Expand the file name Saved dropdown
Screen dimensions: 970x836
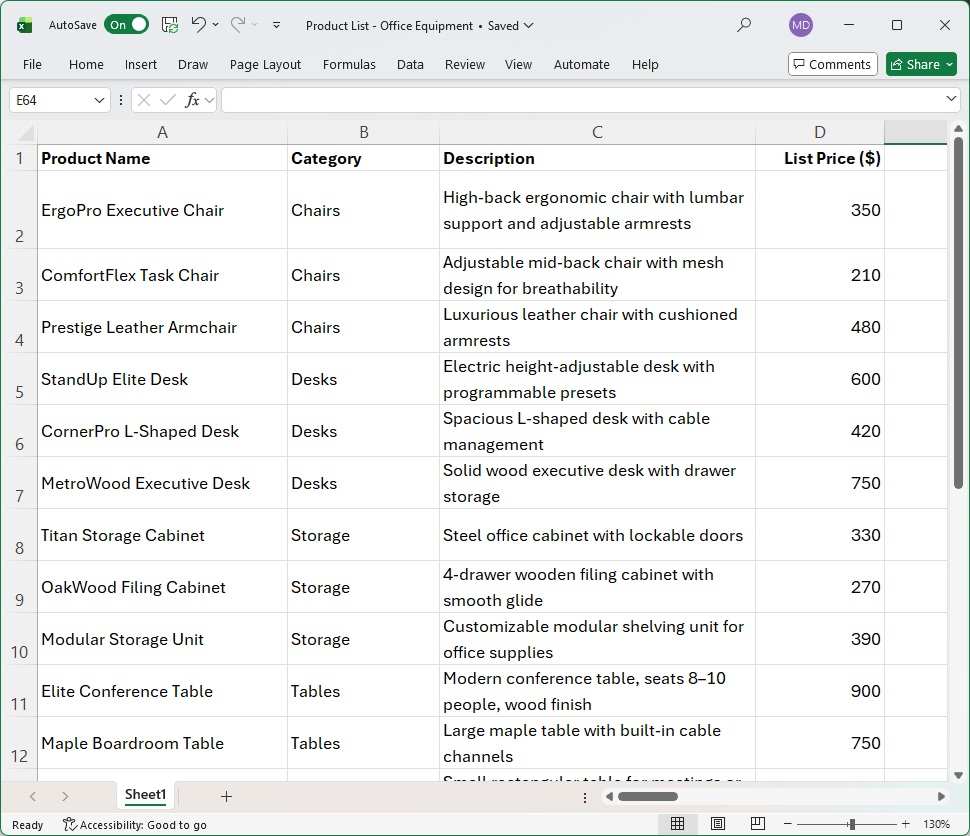(528, 25)
